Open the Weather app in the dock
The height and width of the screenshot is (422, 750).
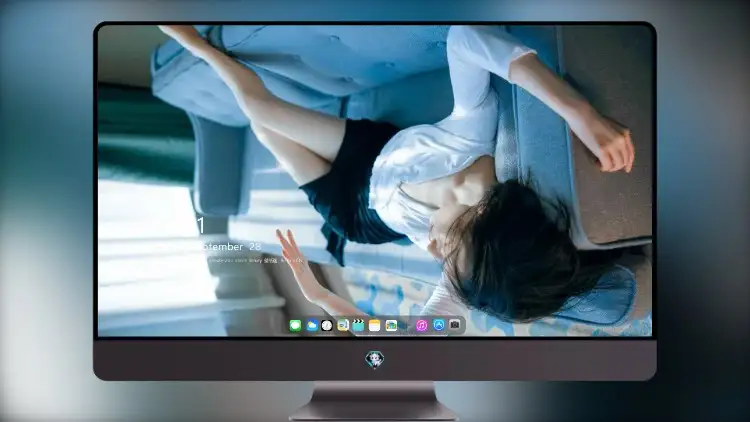point(311,326)
